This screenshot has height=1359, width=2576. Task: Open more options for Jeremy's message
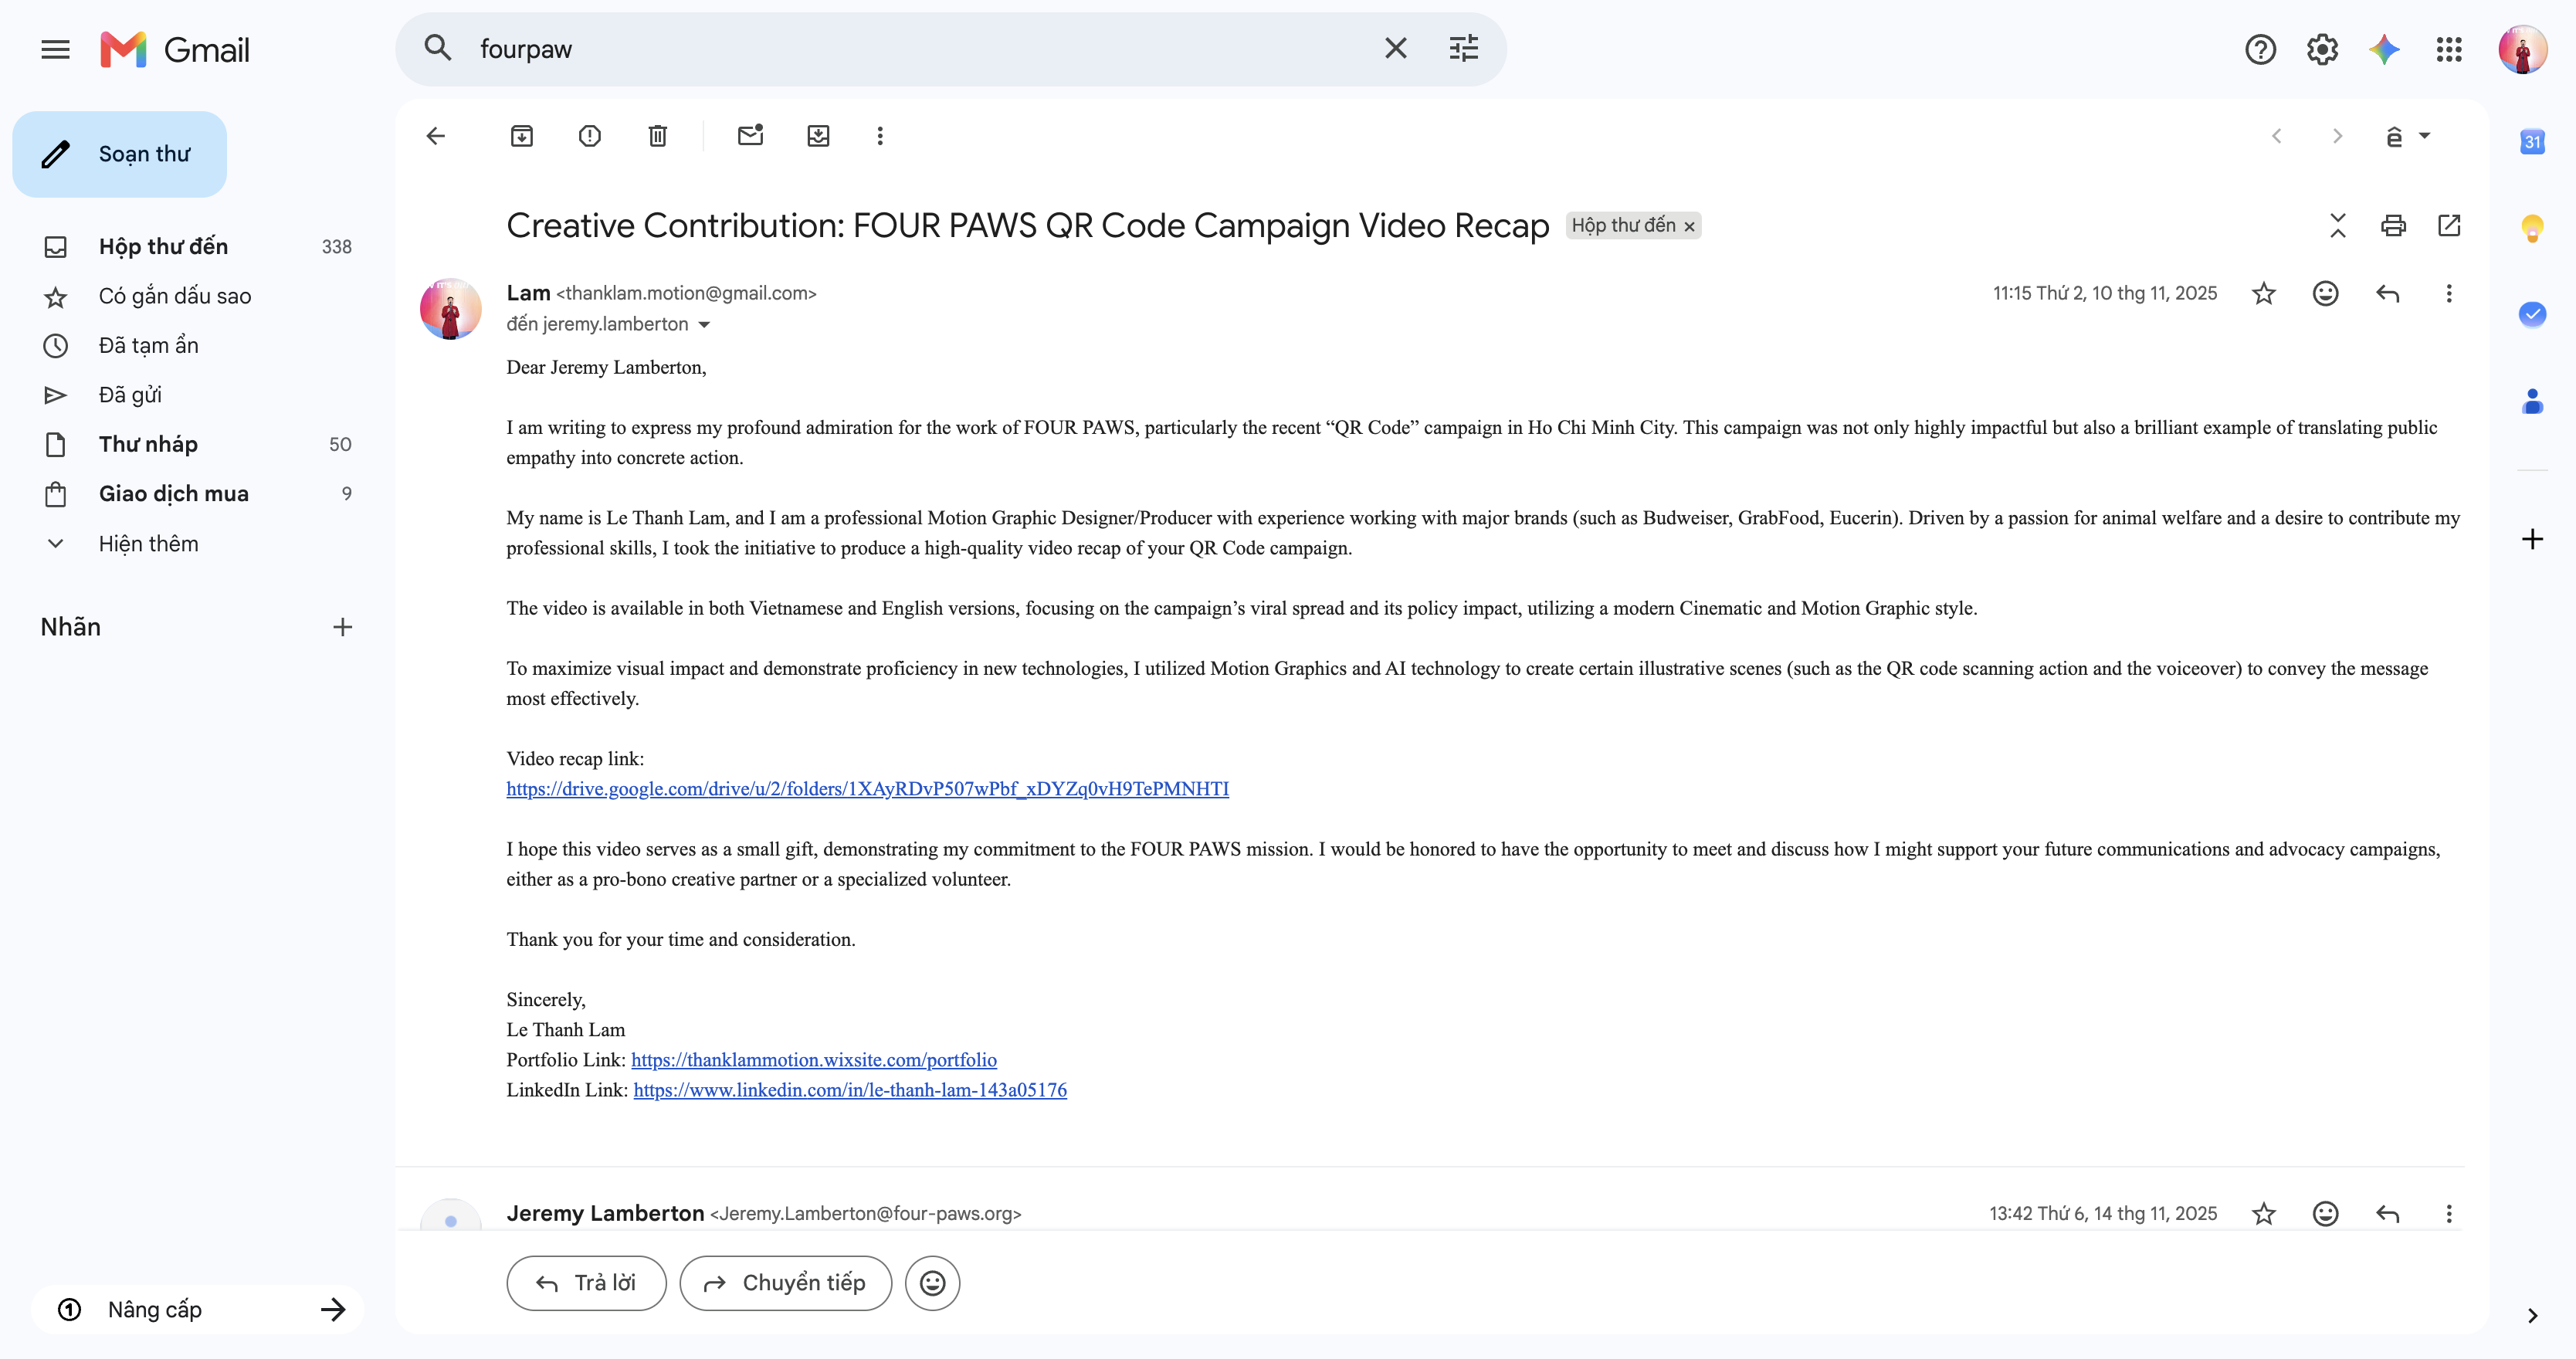tap(2449, 1213)
